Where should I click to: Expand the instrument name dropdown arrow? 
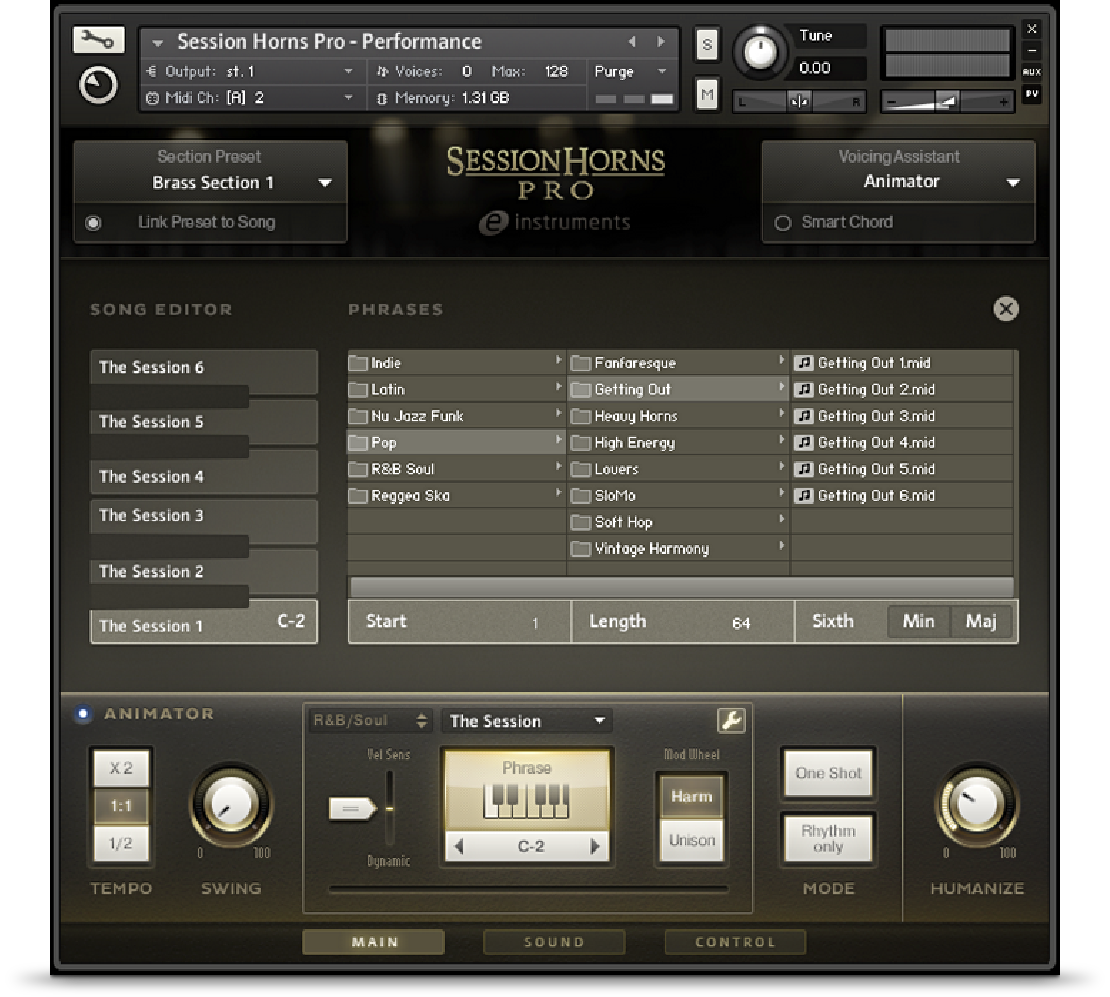158,42
